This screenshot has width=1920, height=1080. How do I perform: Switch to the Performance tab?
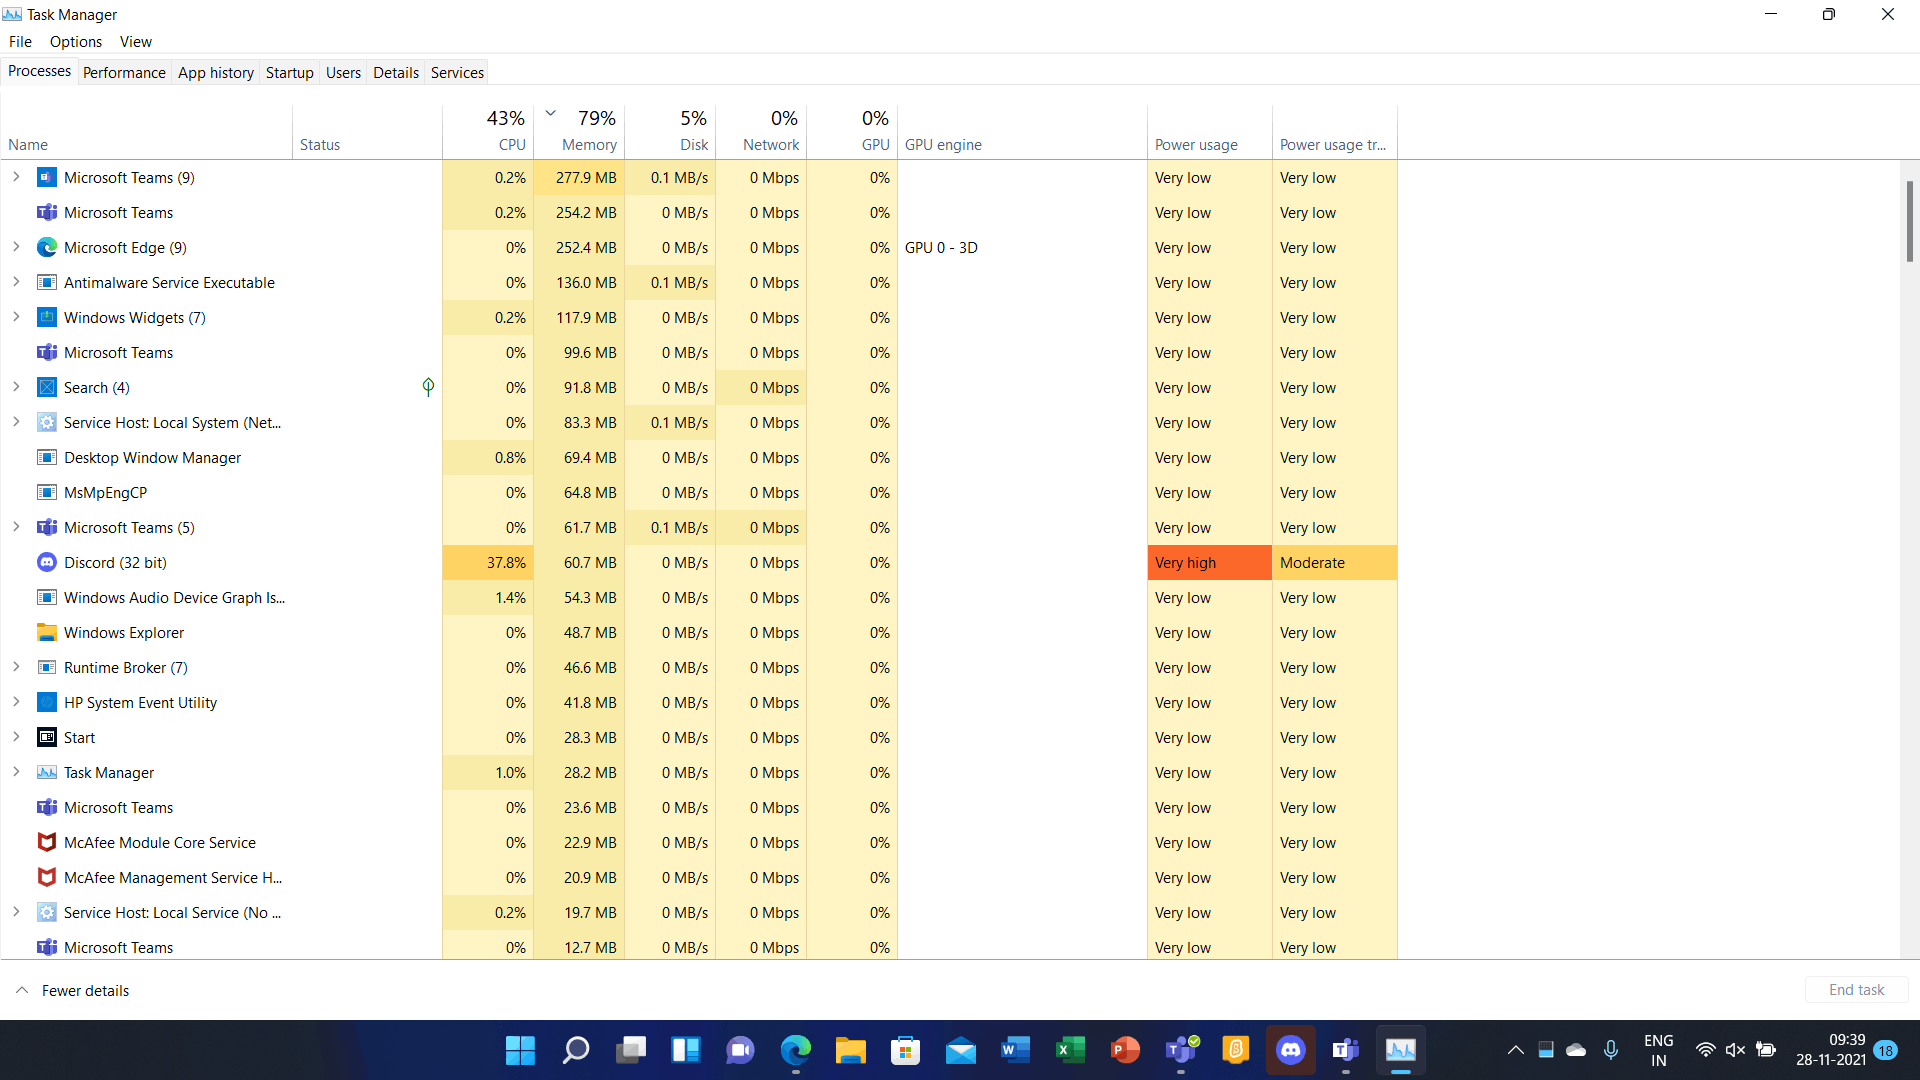tap(124, 73)
